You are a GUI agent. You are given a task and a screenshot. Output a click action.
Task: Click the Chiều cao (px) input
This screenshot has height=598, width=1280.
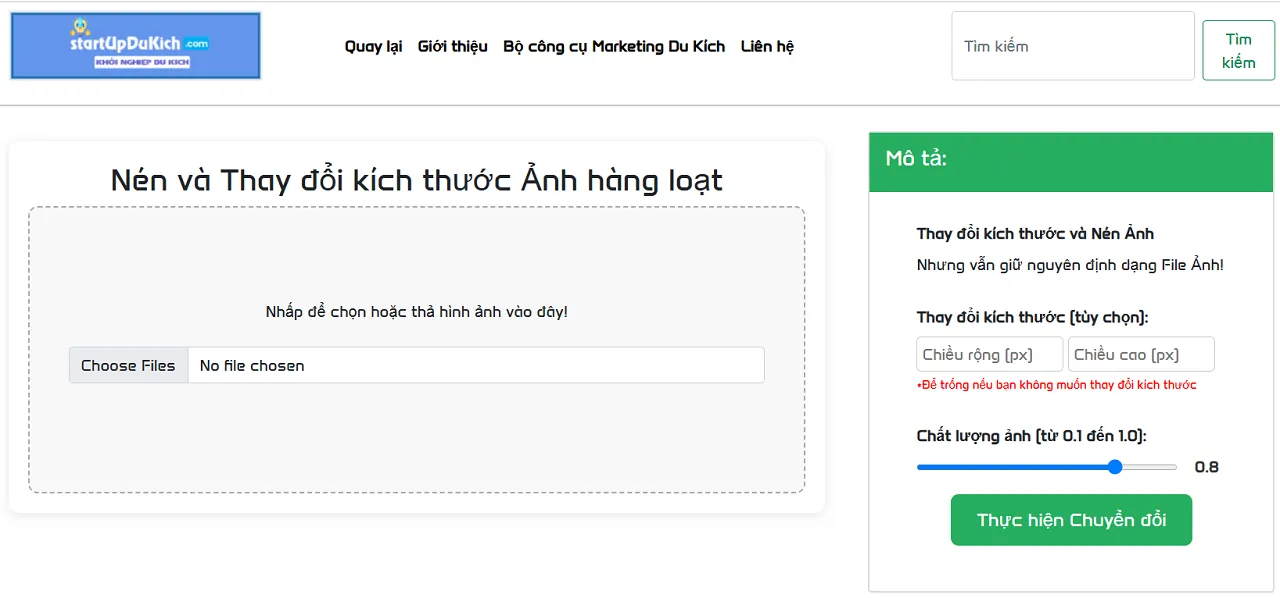click(x=1141, y=354)
